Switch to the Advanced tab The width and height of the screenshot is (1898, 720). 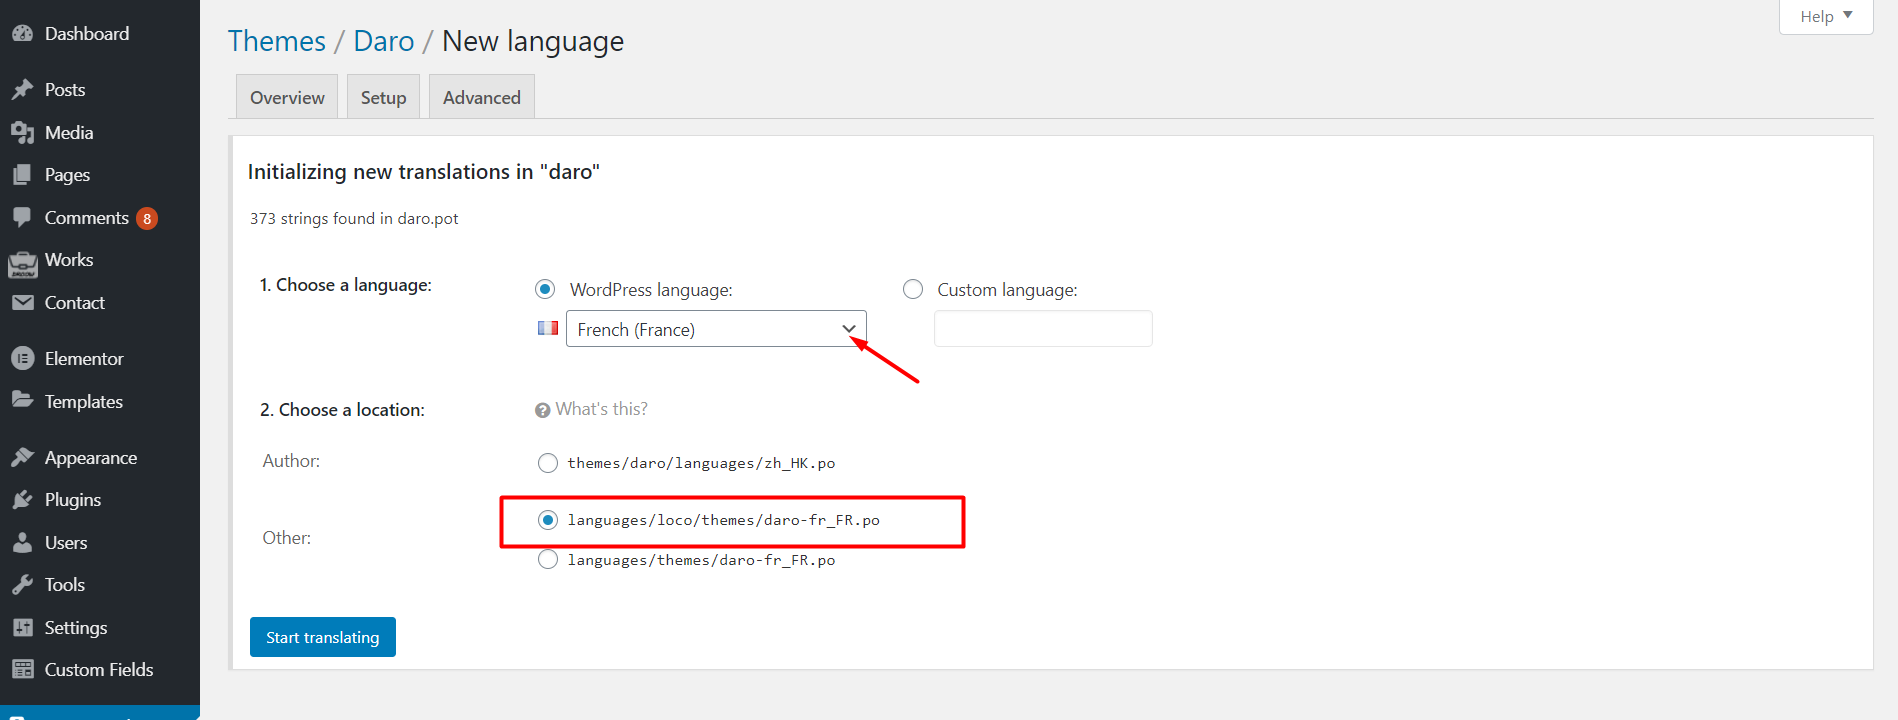481,98
